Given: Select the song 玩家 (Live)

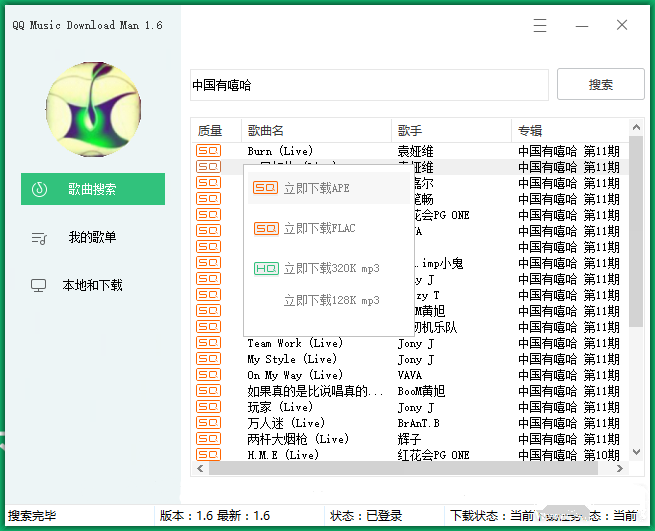Looking at the screenshot, I should click(x=280, y=407).
